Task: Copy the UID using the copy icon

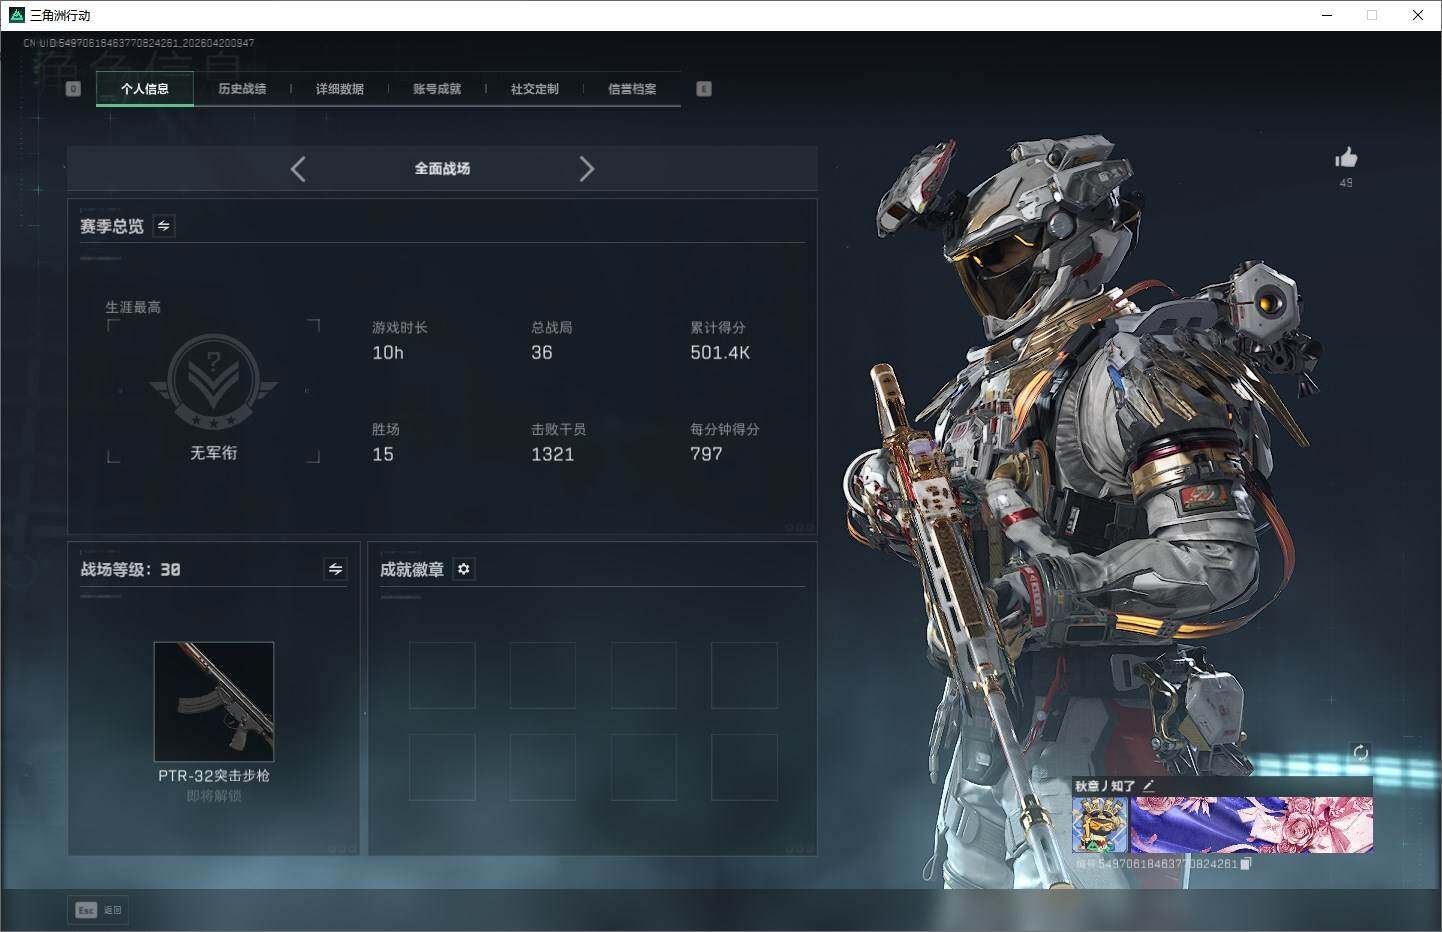Action: click(x=1245, y=864)
